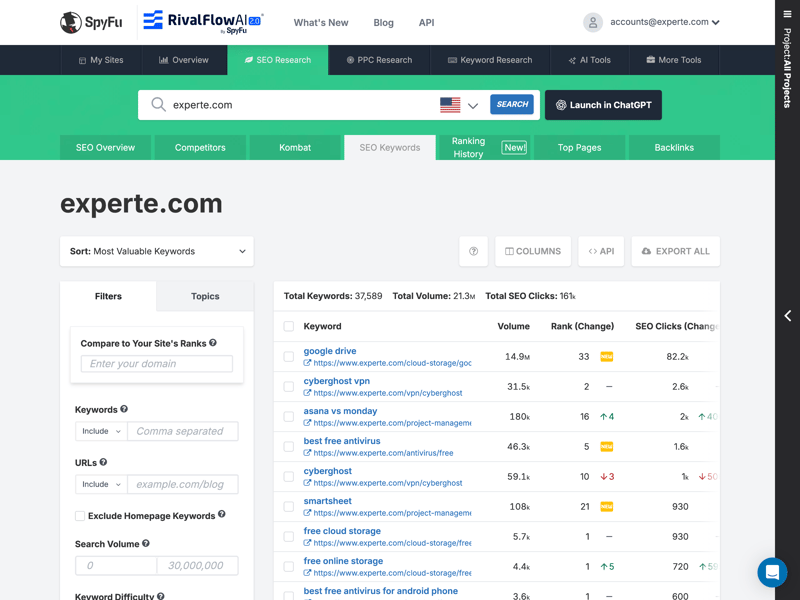Go to the Backlinks tab
Screen dimensions: 800x600
(674, 147)
